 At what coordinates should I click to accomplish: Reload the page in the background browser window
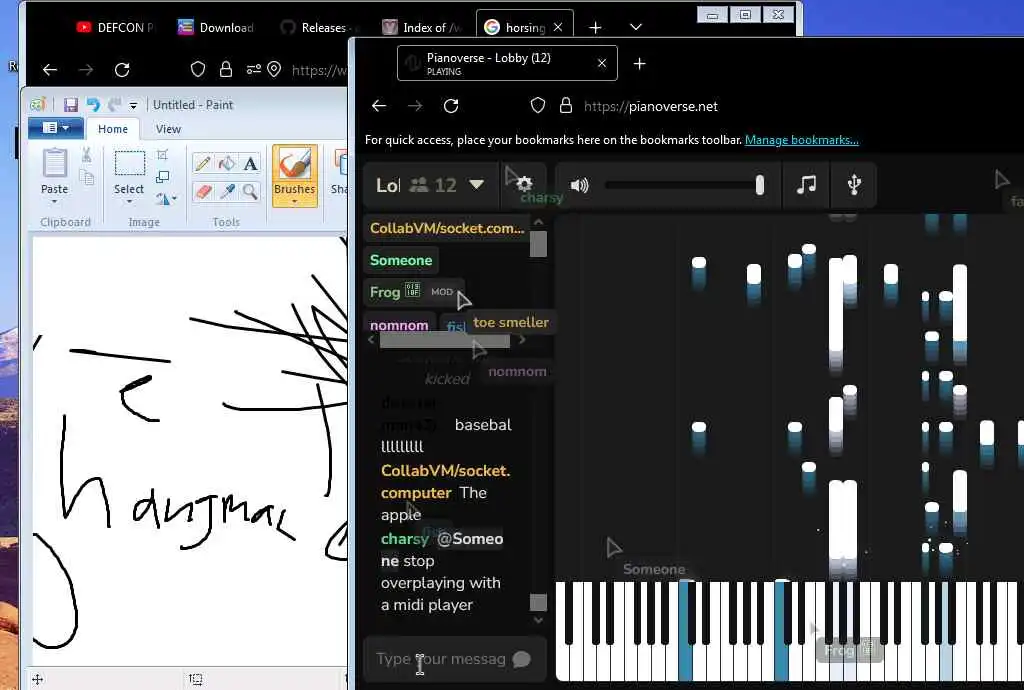click(122, 70)
